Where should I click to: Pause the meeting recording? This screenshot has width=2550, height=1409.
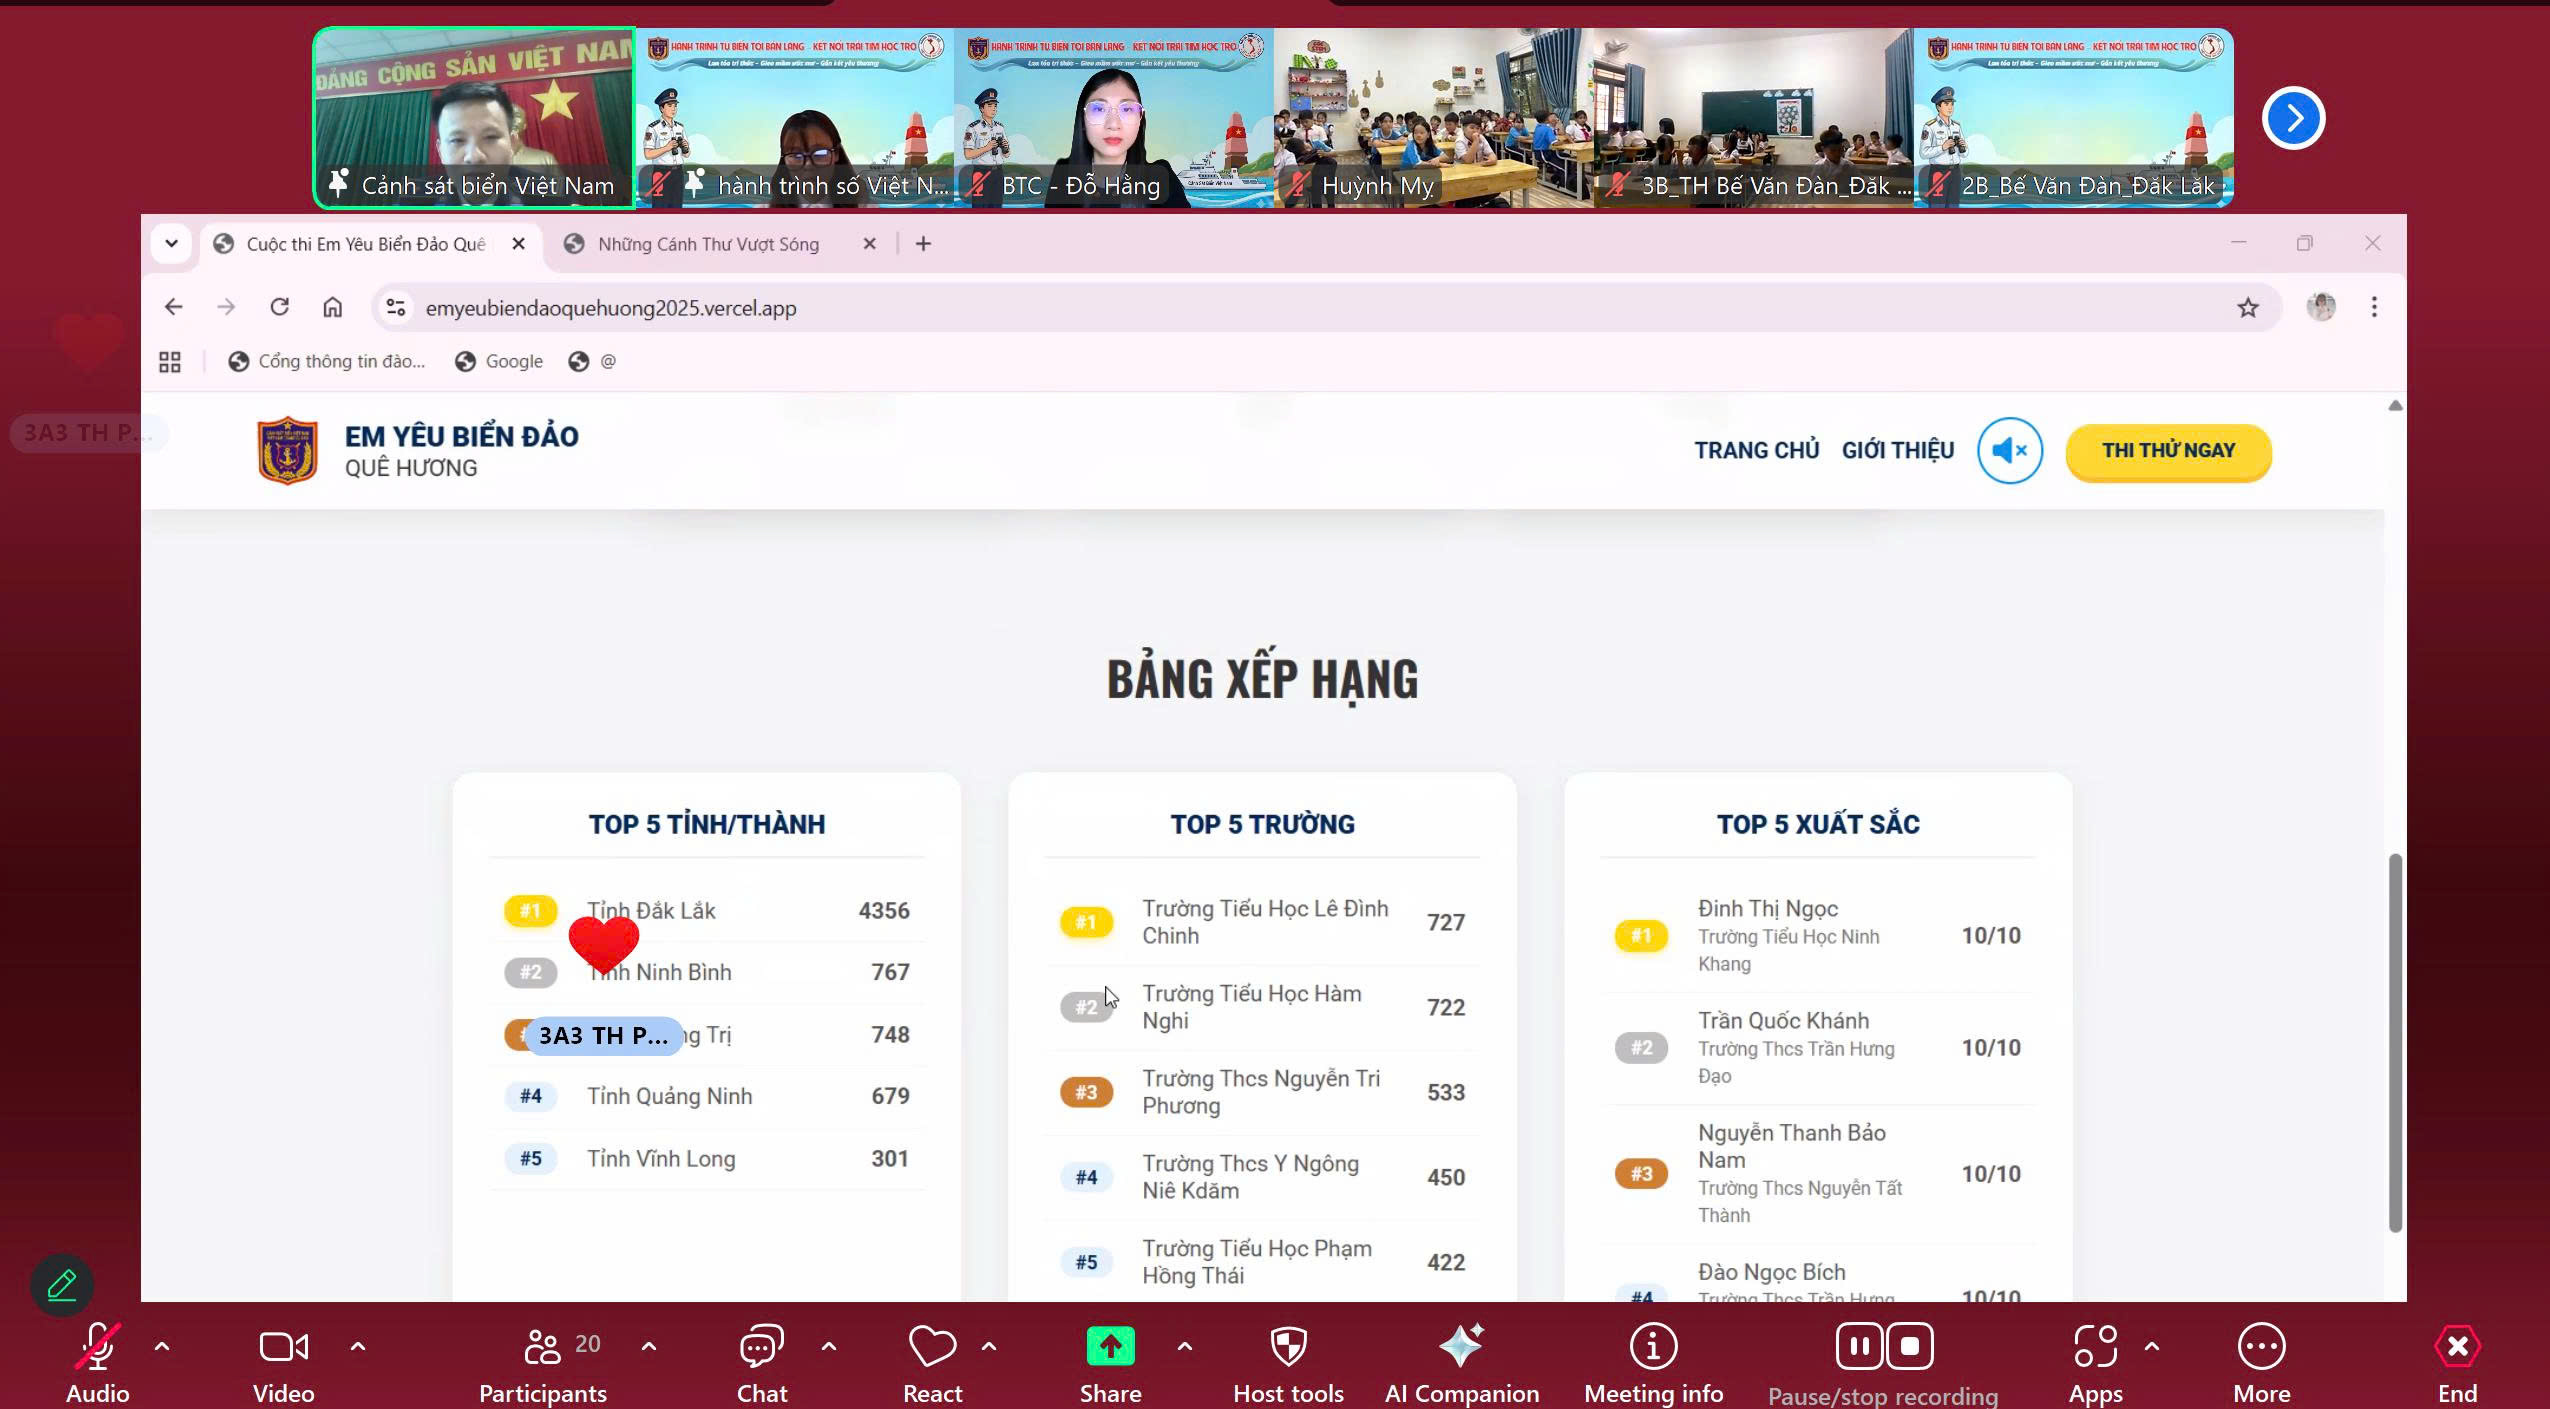(1859, 1347)
